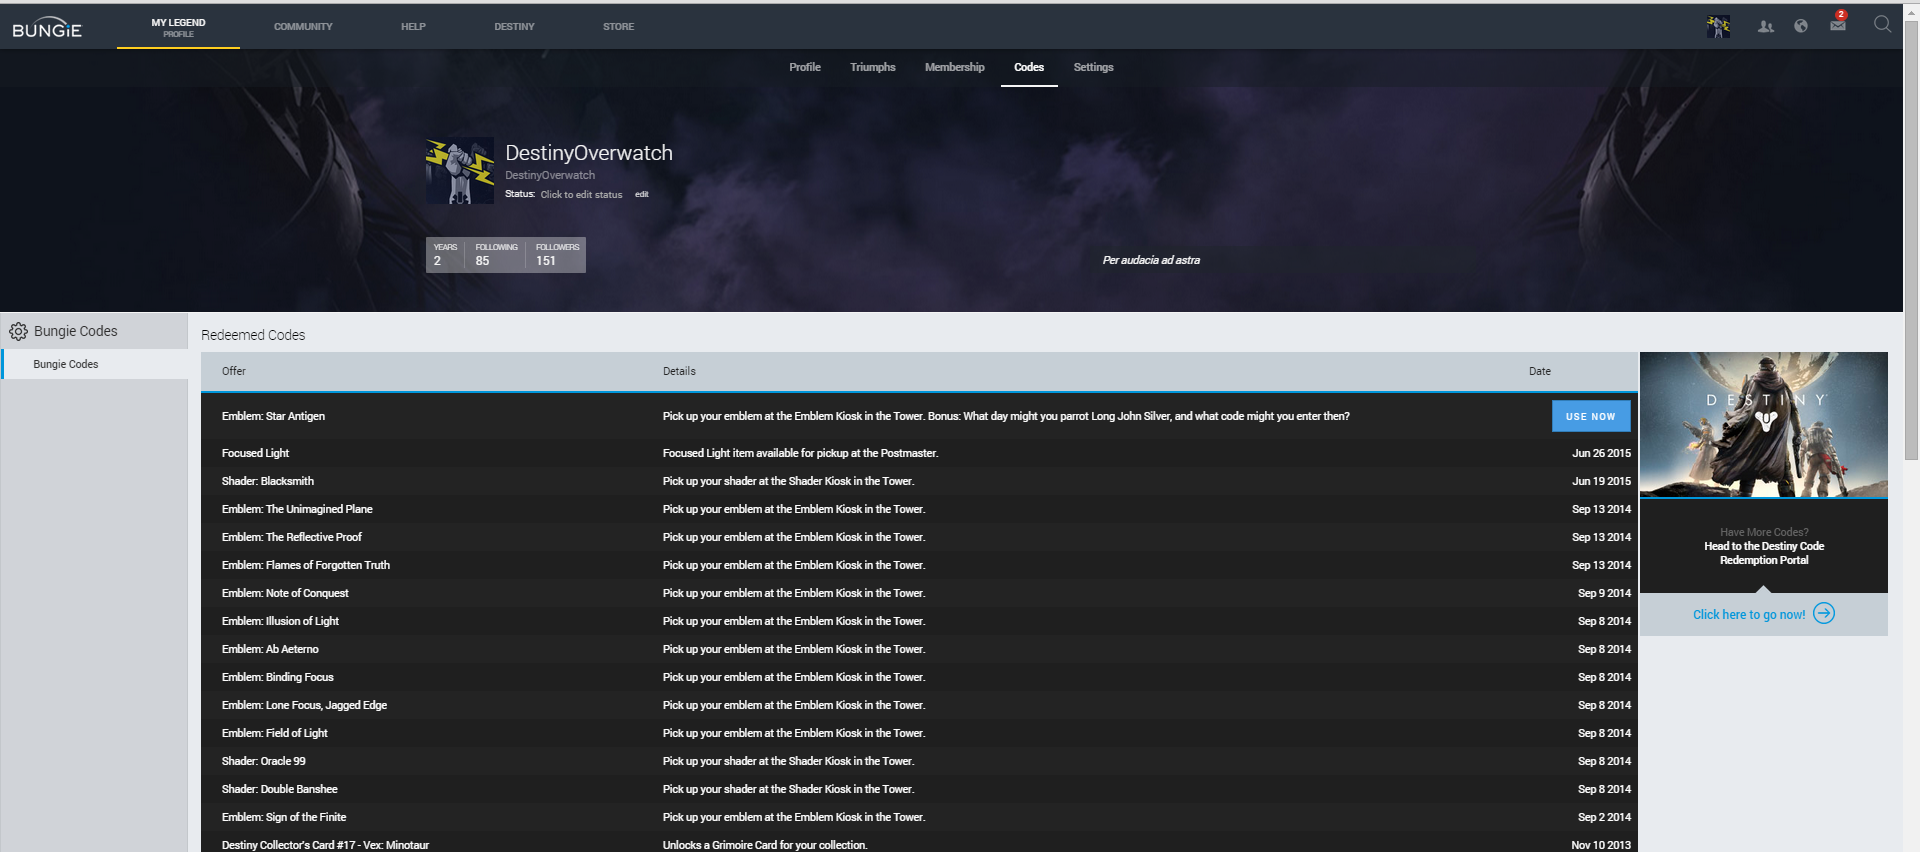Click 'Emblem: The Unimagined Plane' row
Viewport: 1920px width, 852px height.
pos(919,509)
